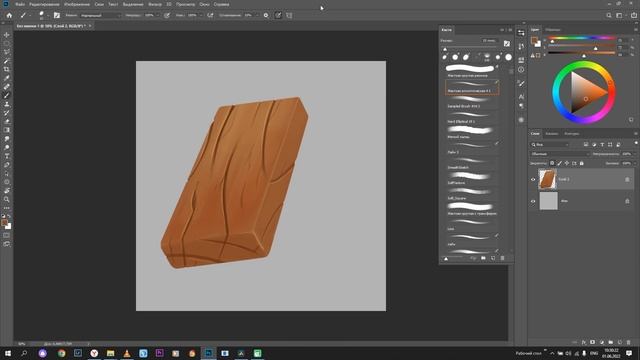The image size is (640, 360).
Task: Click the hue slider in Color panel
Action: click(582, 38)
